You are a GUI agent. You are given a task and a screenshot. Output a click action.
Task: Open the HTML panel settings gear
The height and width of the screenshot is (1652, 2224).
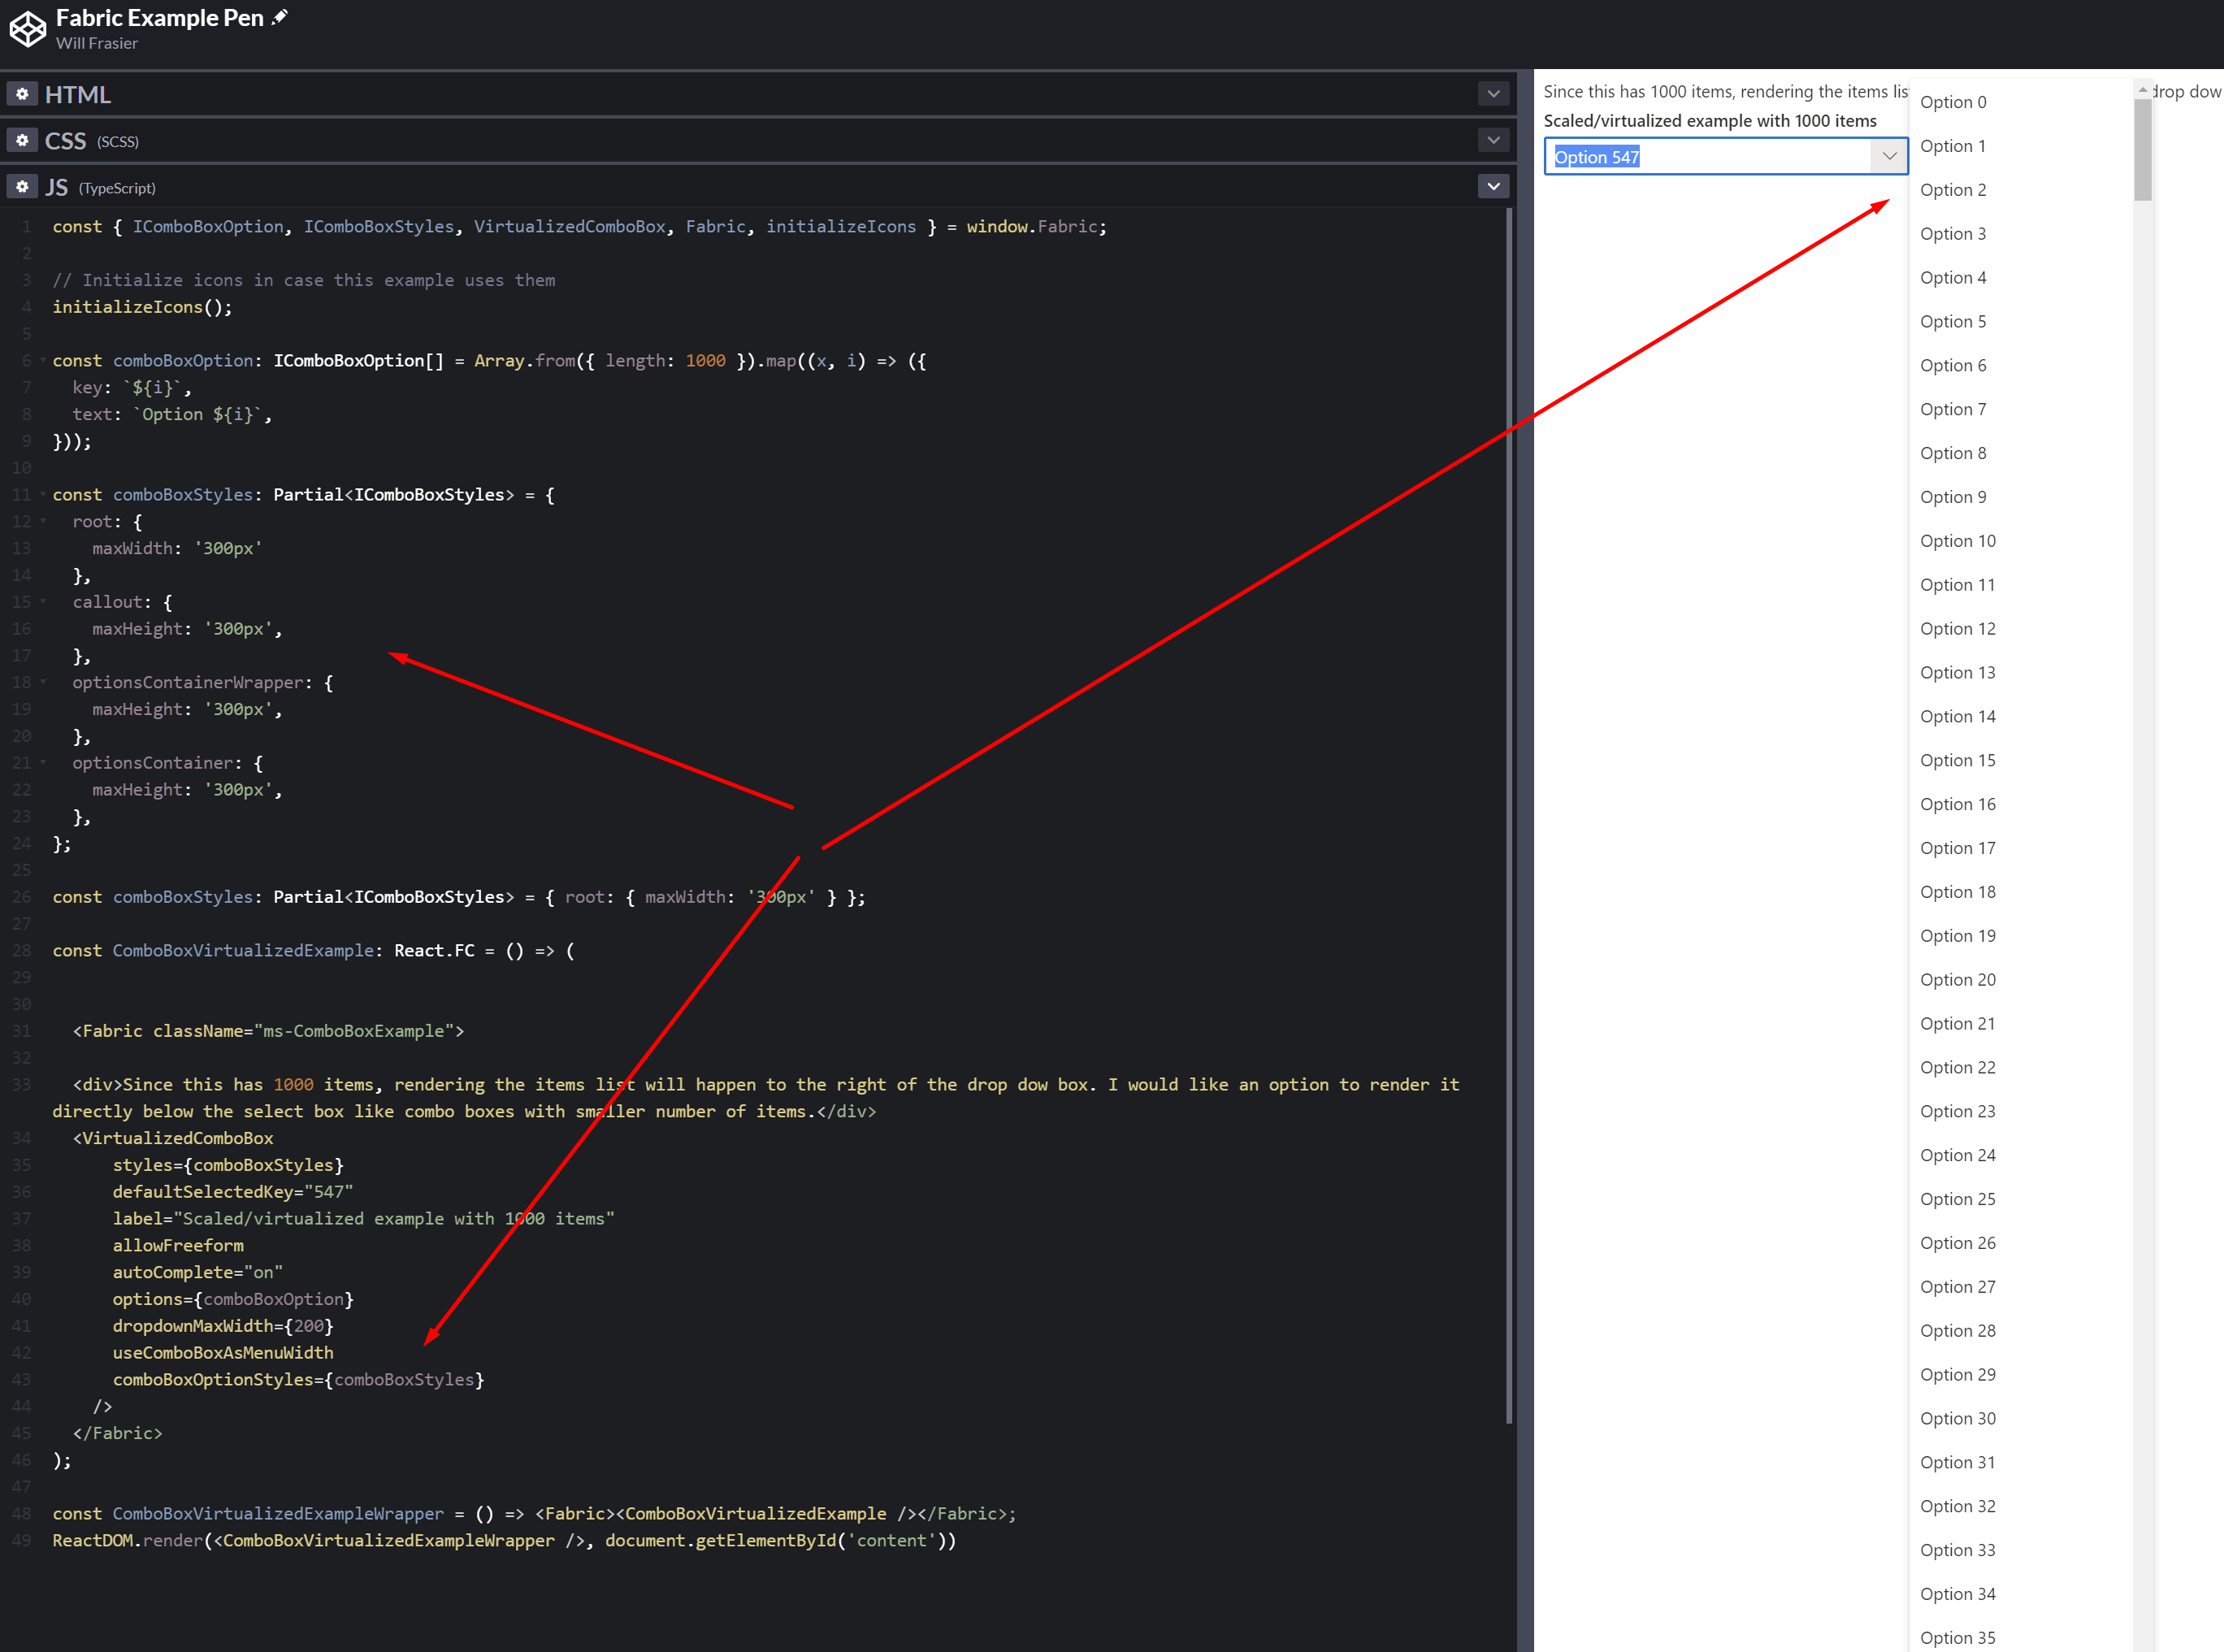[x=22, y=93]
